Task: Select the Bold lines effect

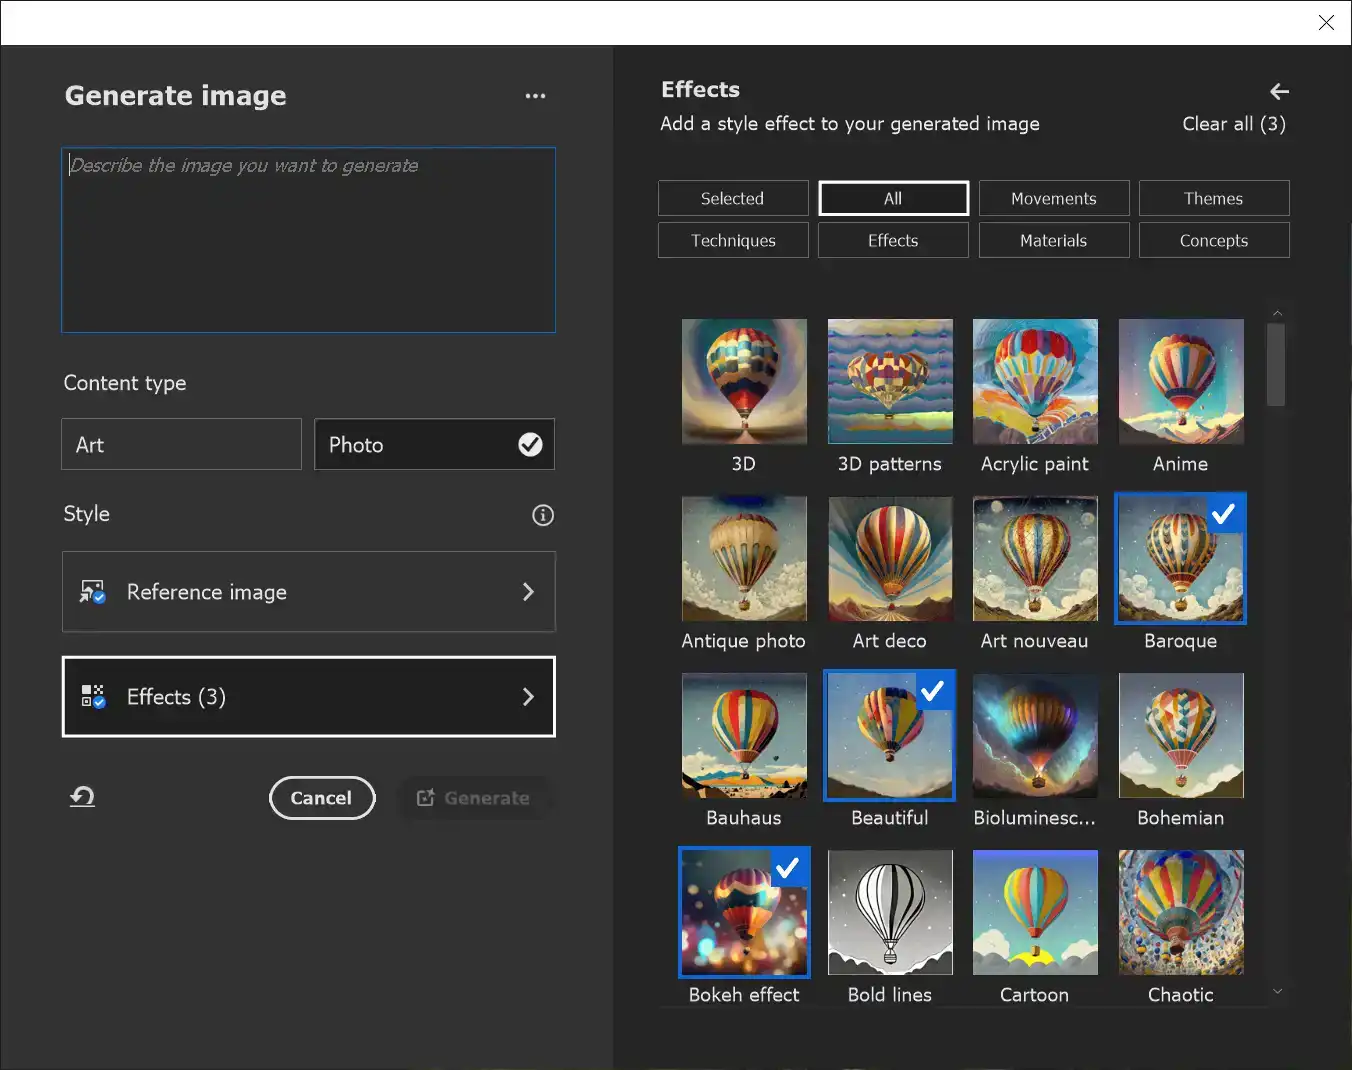Action: (x=889, y=911)
